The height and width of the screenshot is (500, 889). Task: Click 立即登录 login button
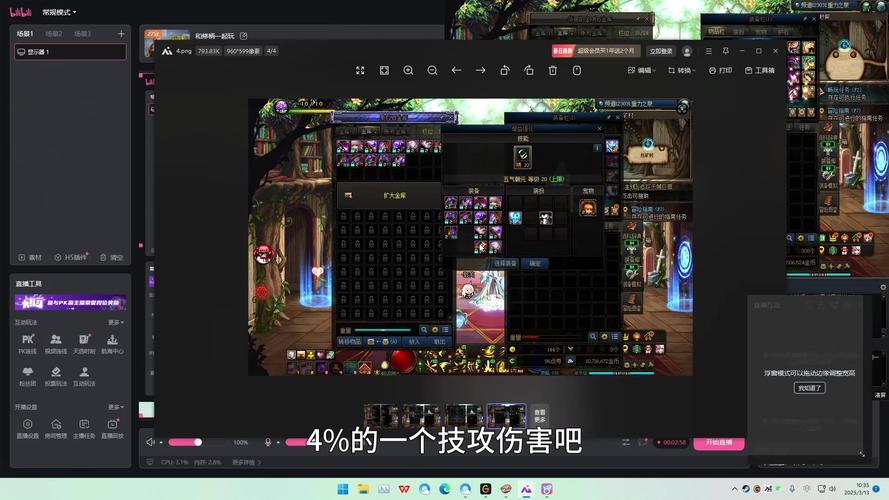(x=661, y=51)
